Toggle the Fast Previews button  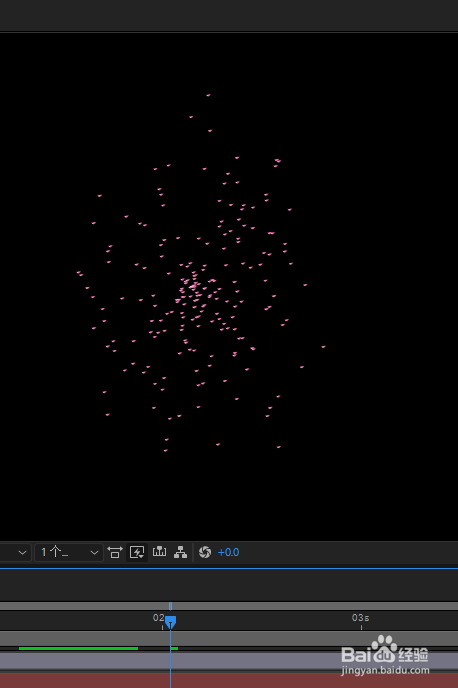tap(137, 552)
